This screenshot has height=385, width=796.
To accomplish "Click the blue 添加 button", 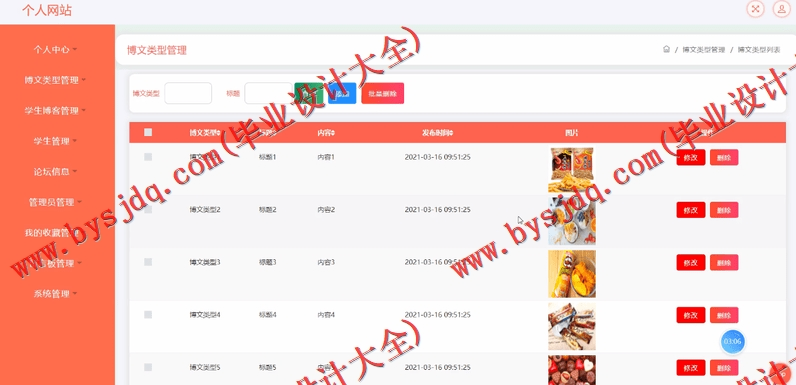I will [x=342, y=93].
